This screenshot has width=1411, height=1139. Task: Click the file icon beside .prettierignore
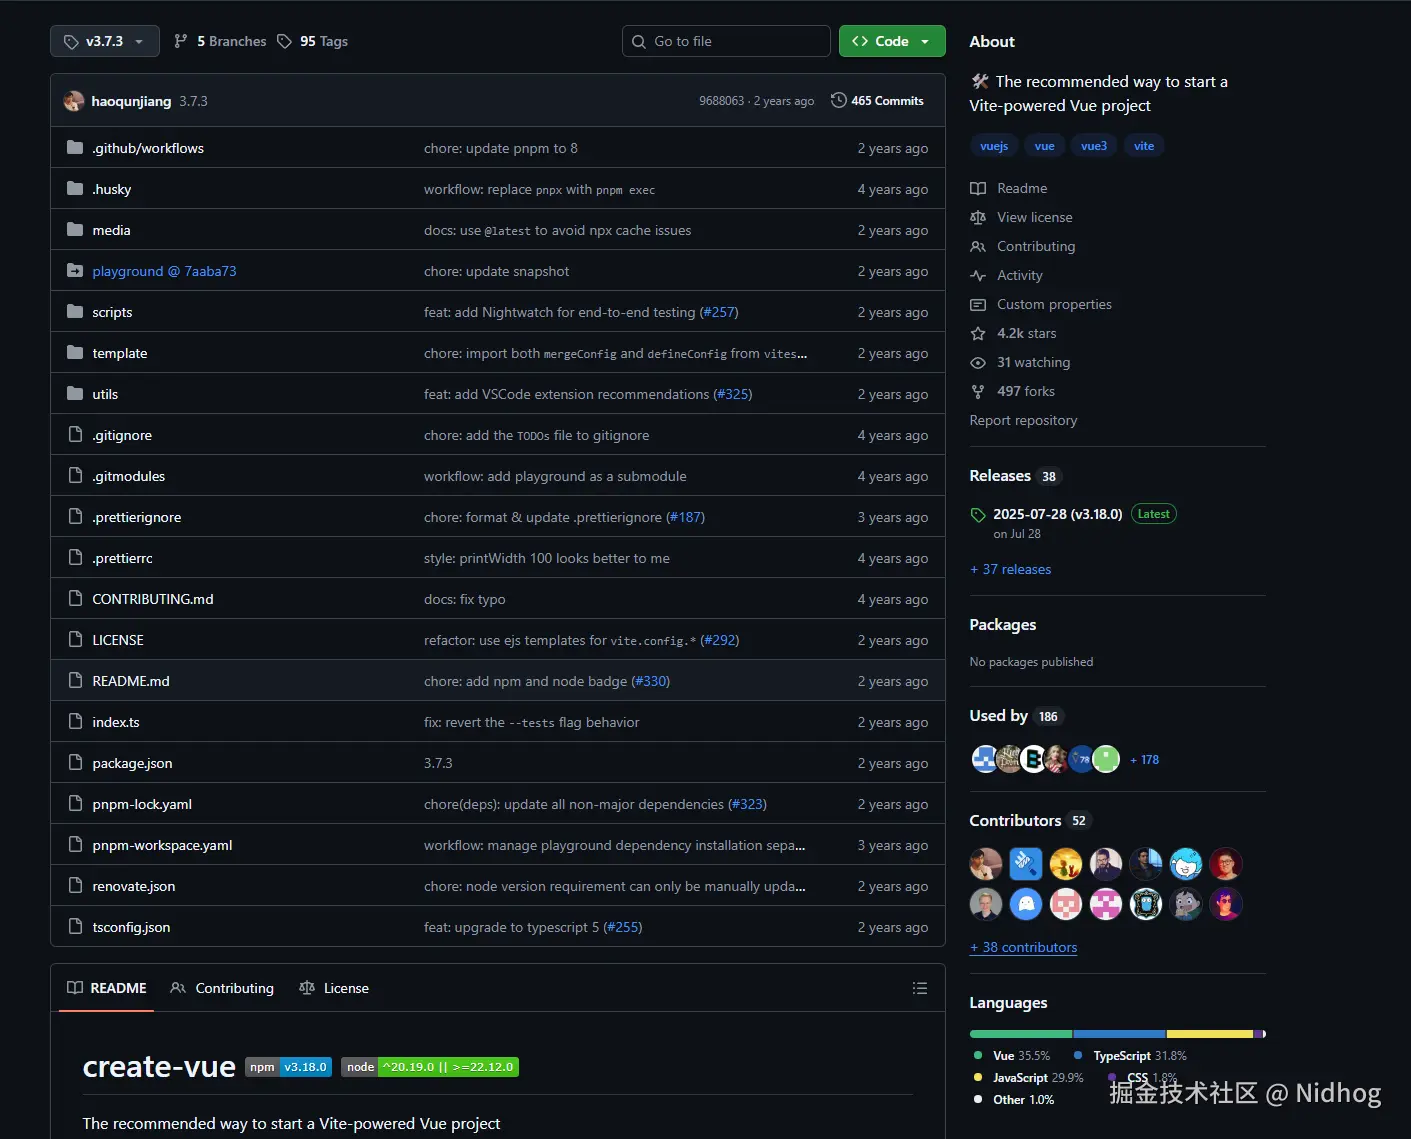[75, 517]
